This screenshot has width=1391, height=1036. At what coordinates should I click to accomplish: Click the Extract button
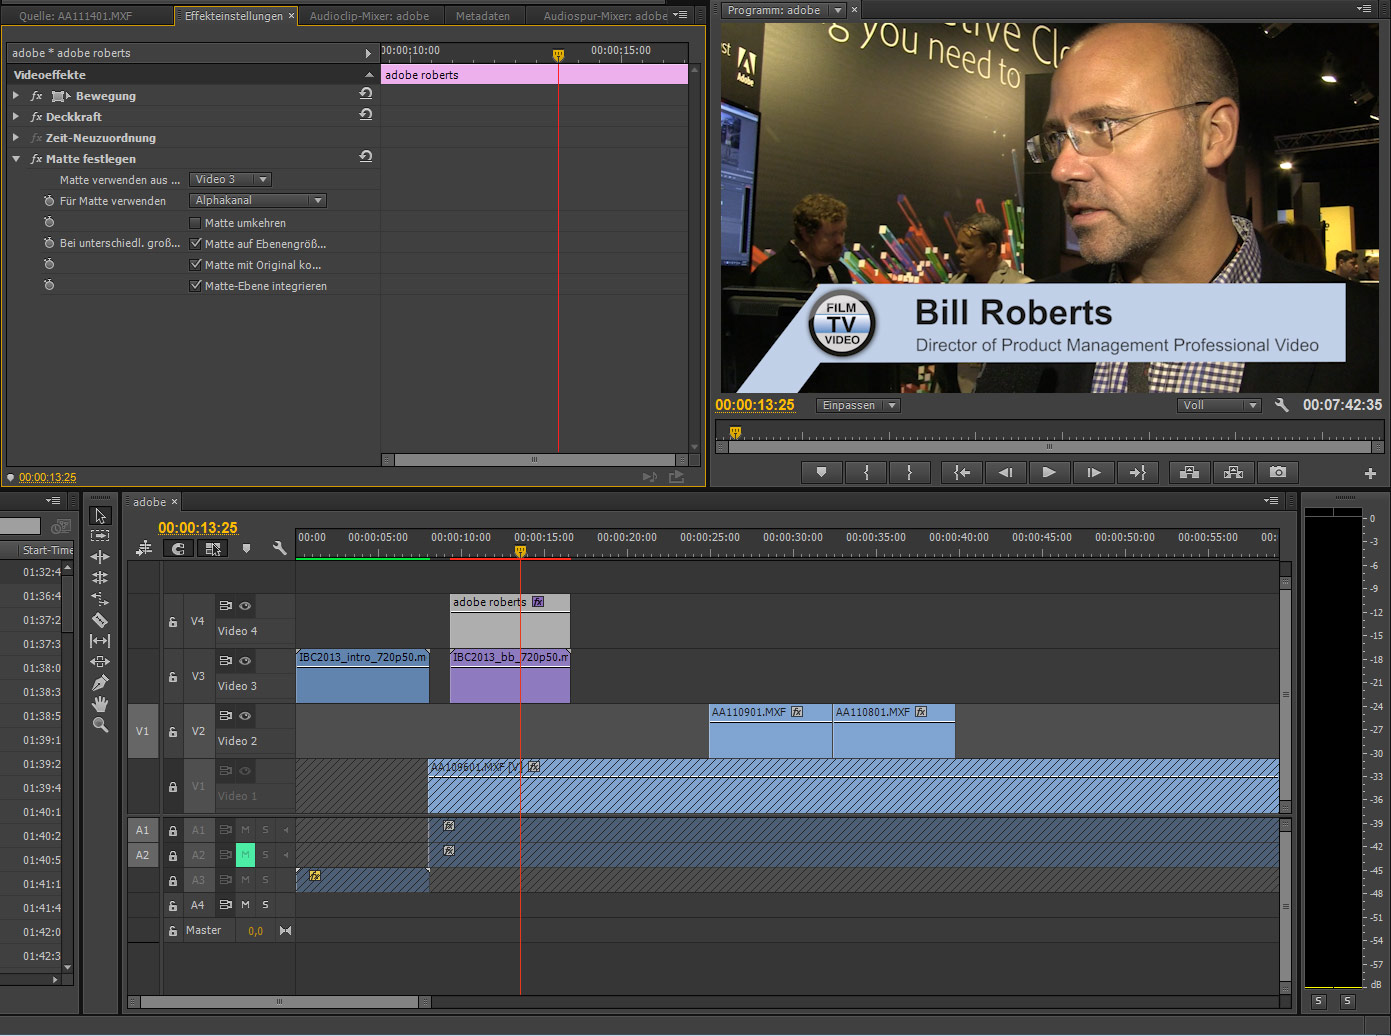point(1233,472)
